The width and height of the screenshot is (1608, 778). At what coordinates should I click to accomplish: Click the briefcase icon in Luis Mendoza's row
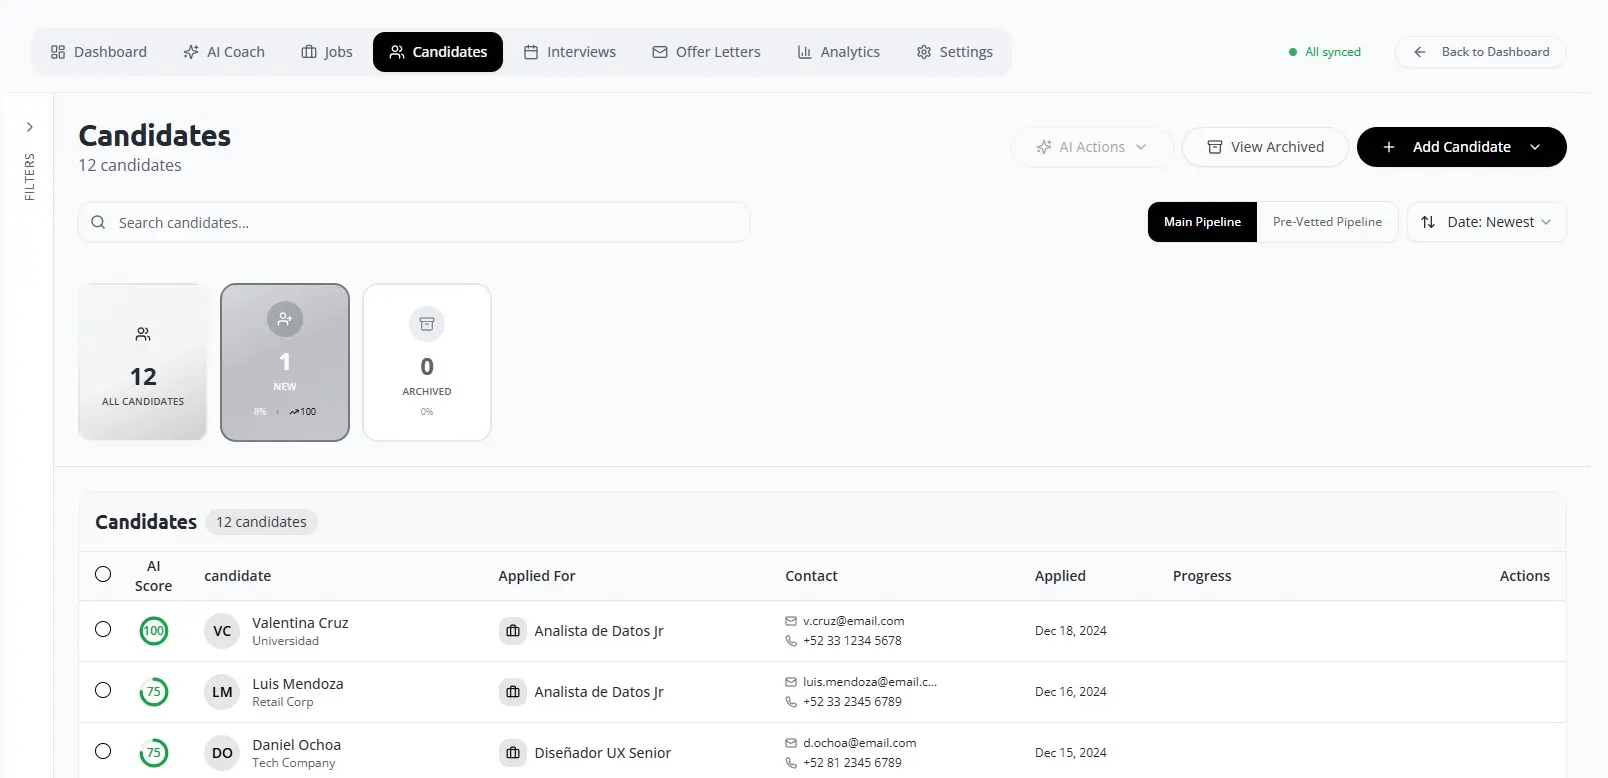pyautogui.click(x=513, y=692)
